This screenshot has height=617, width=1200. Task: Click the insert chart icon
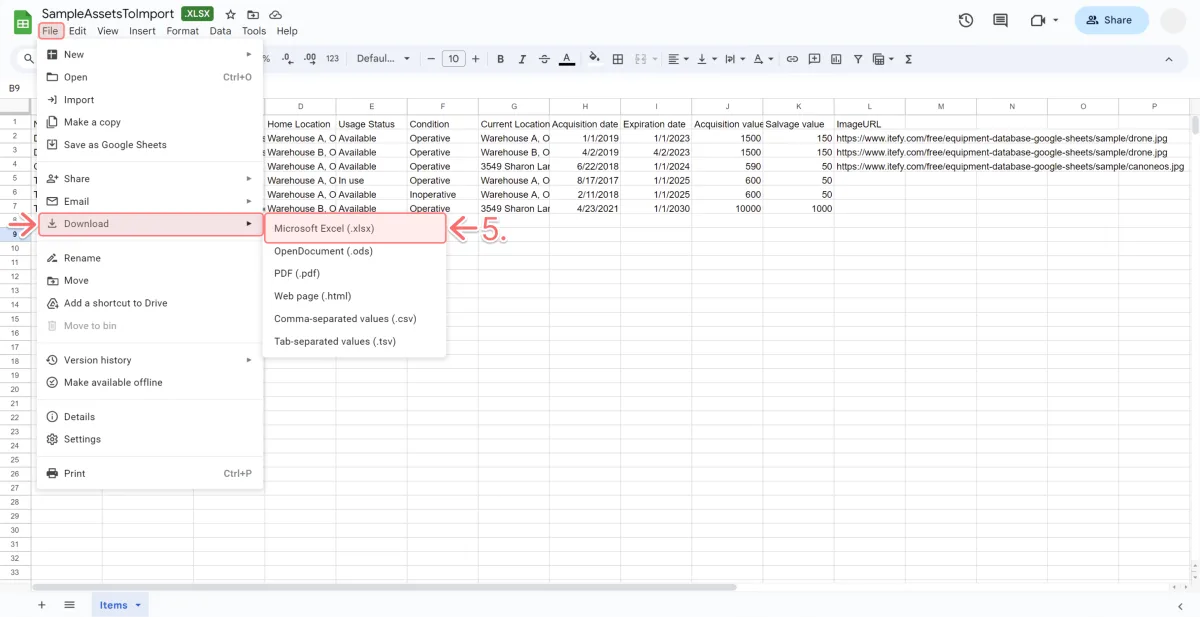click(x=836, y=59)
